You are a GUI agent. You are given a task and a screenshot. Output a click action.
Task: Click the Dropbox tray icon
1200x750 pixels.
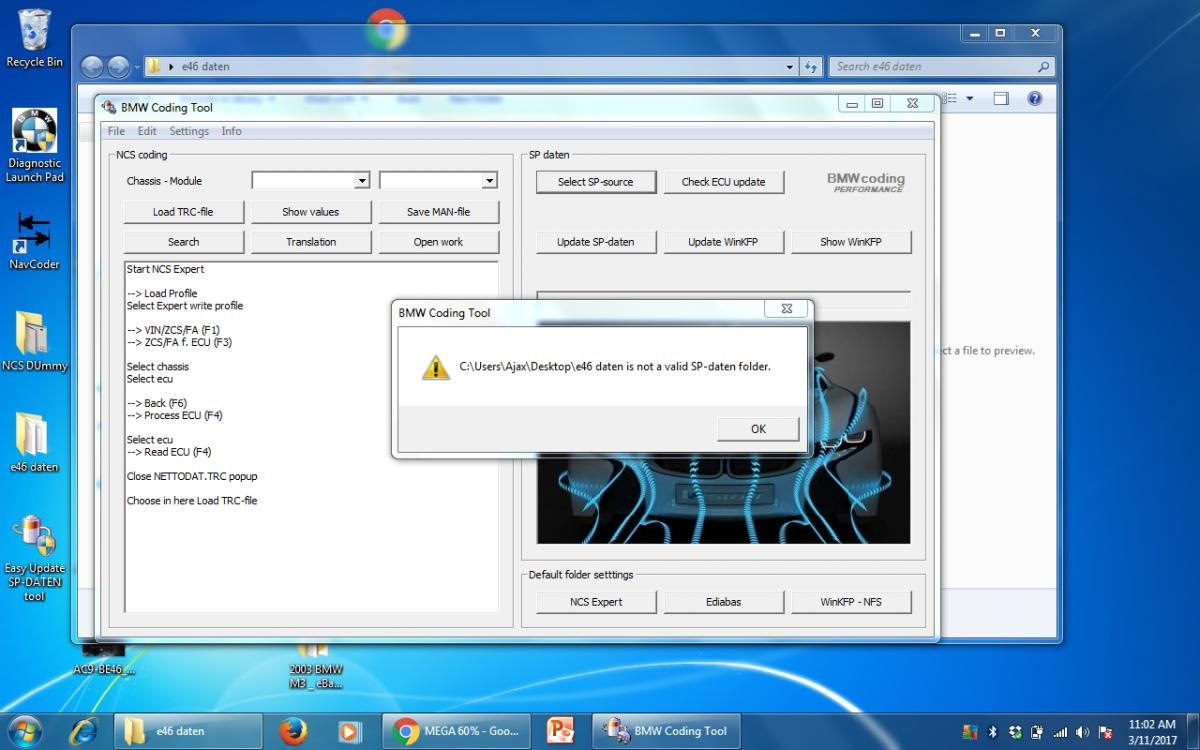[1015, 732]
